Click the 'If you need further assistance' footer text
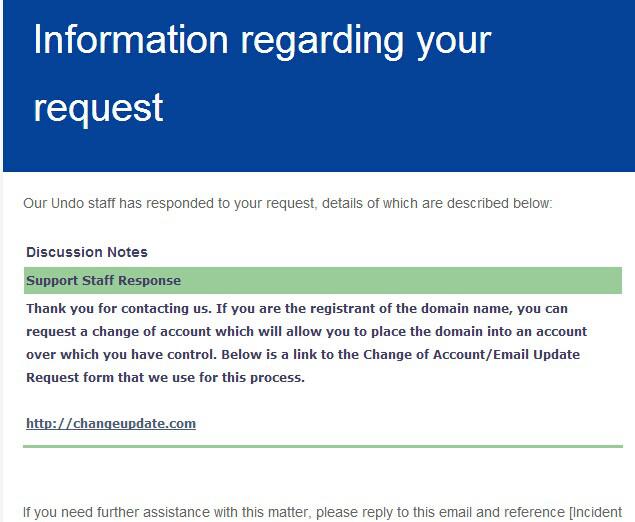 point(322,513)
